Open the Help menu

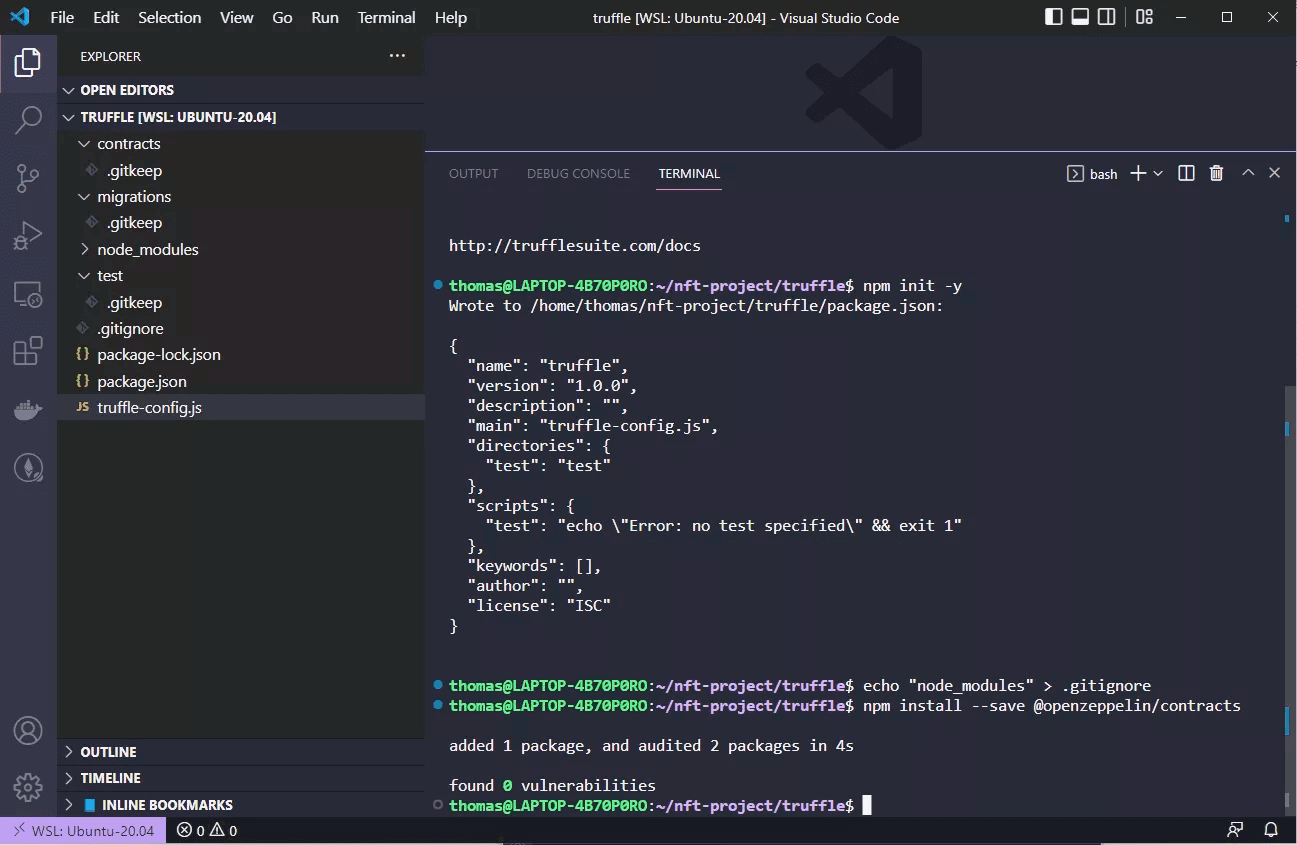tap(451, 17)
